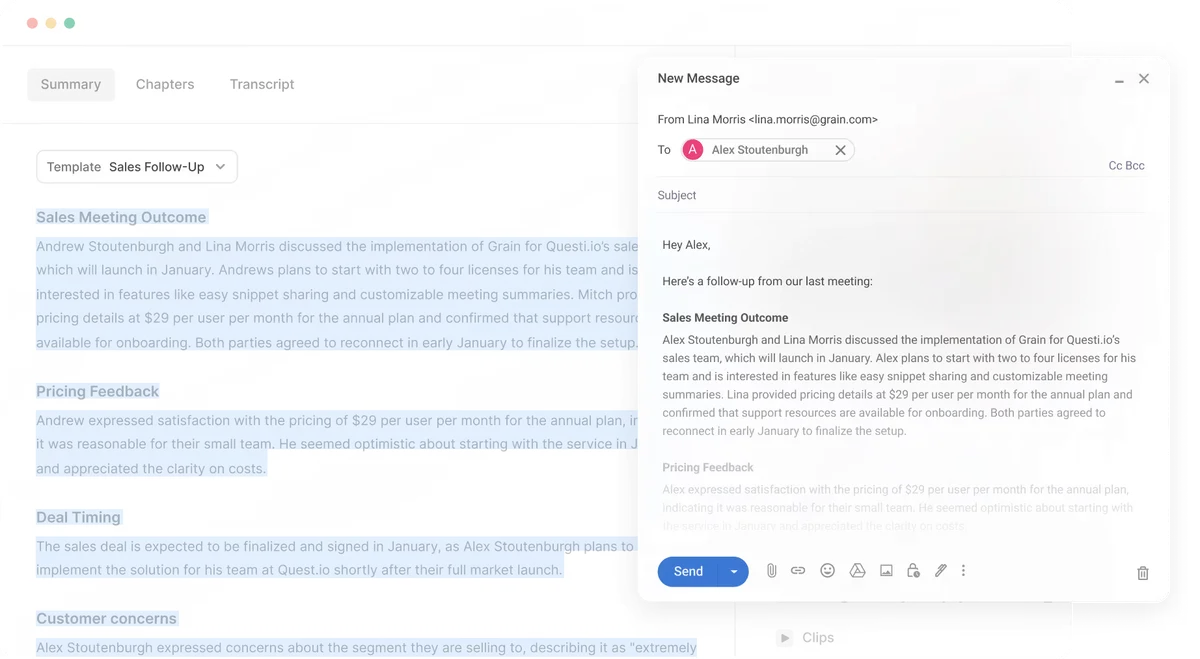
Task: Attach a file with the paperclip icon
Action: (x=771, y=570)
